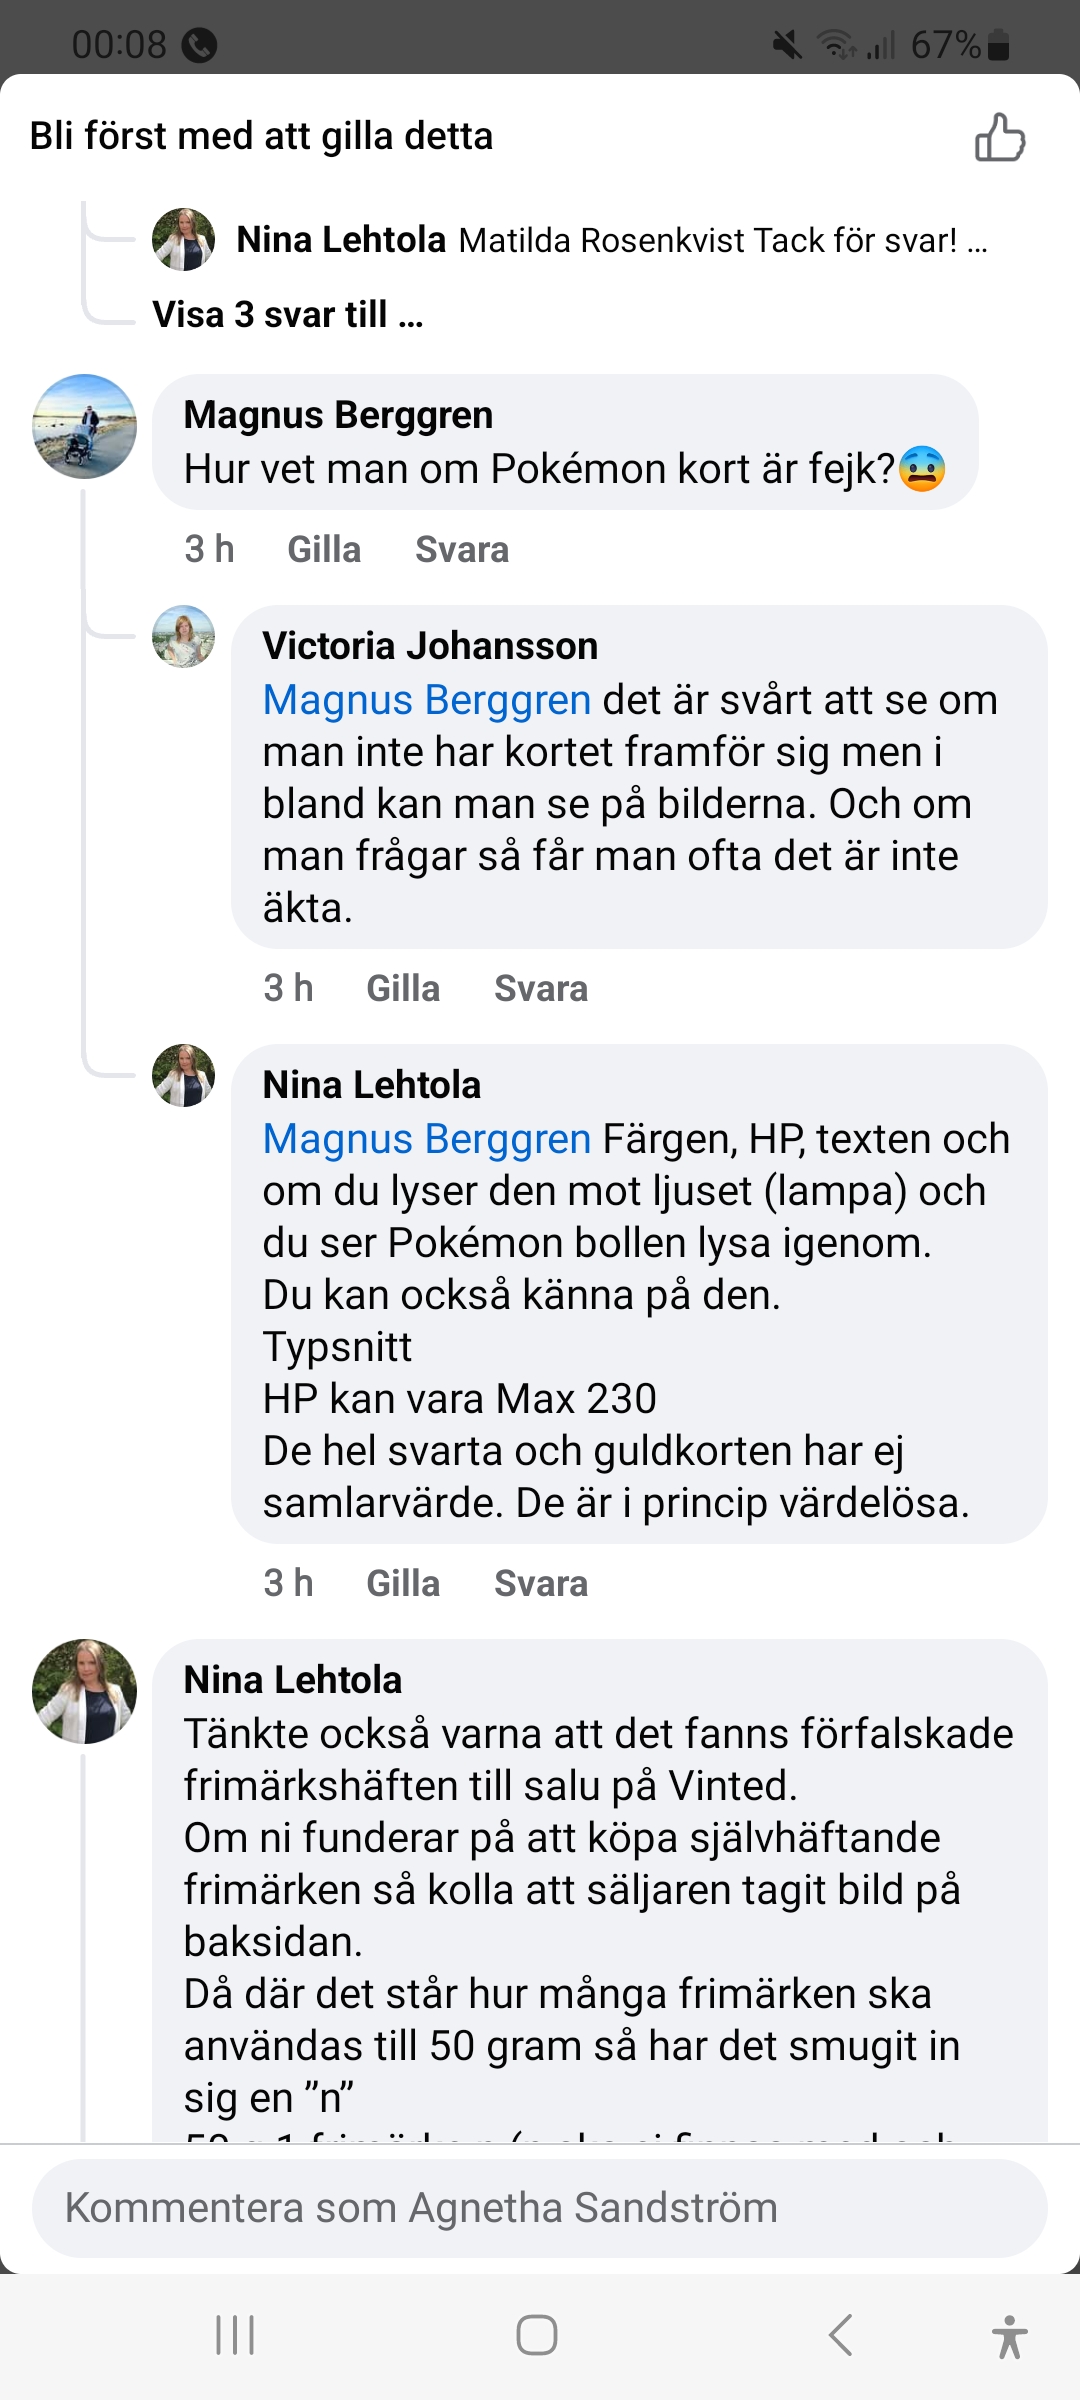
Task: Open Magnus Berggren's profile picture
Action: click(84, 426)
